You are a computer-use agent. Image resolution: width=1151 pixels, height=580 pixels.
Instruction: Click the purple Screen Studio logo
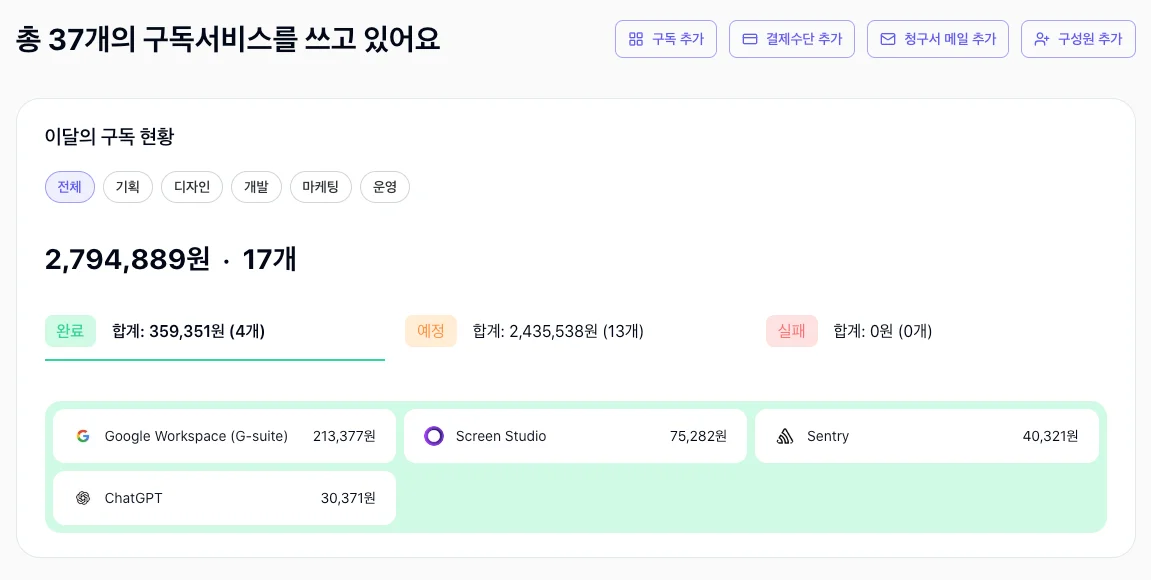click(435, 436)
